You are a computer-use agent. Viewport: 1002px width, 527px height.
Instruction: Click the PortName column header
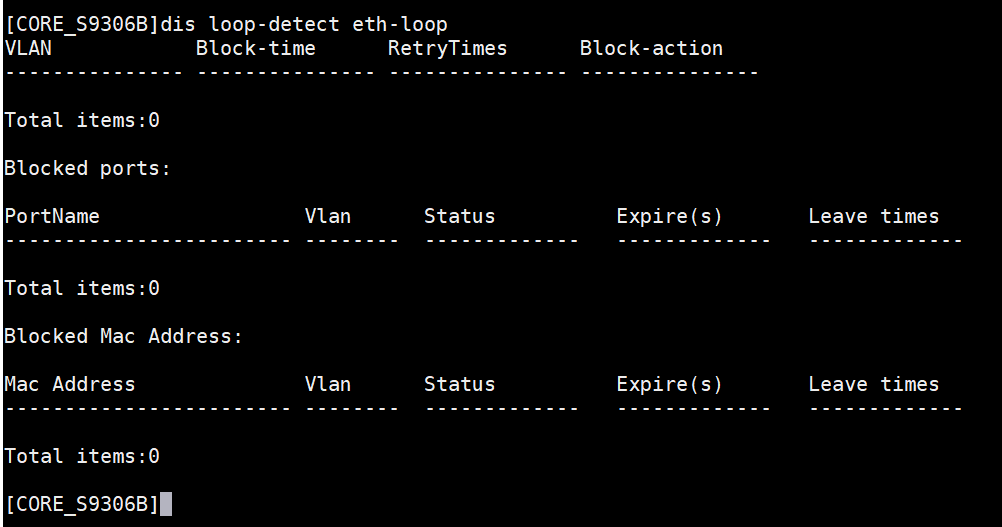tap(52, 217)
